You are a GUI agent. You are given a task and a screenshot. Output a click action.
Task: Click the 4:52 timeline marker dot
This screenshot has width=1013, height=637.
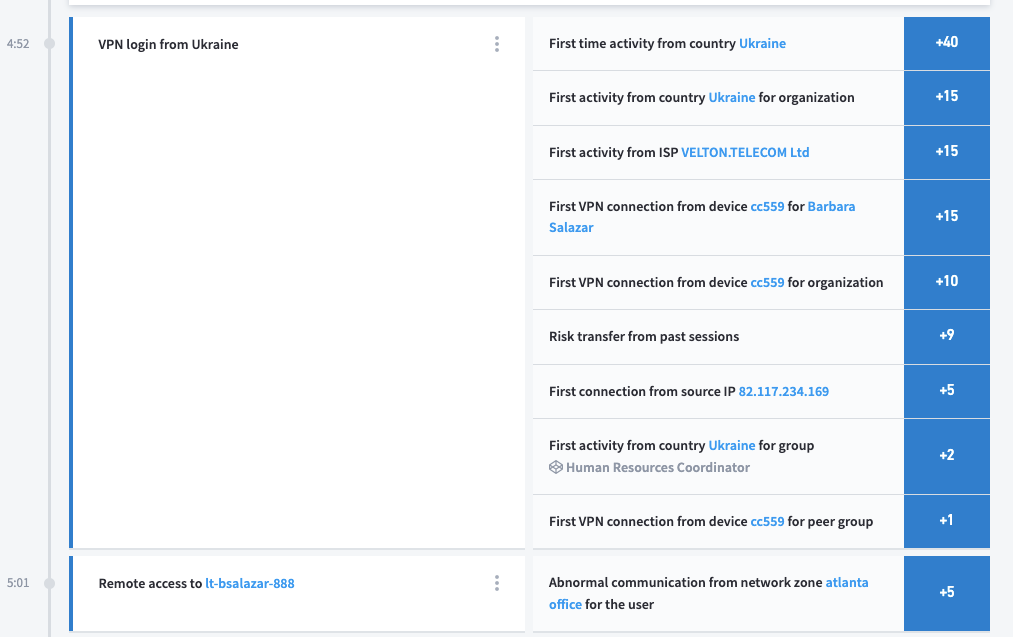(49, 44)
